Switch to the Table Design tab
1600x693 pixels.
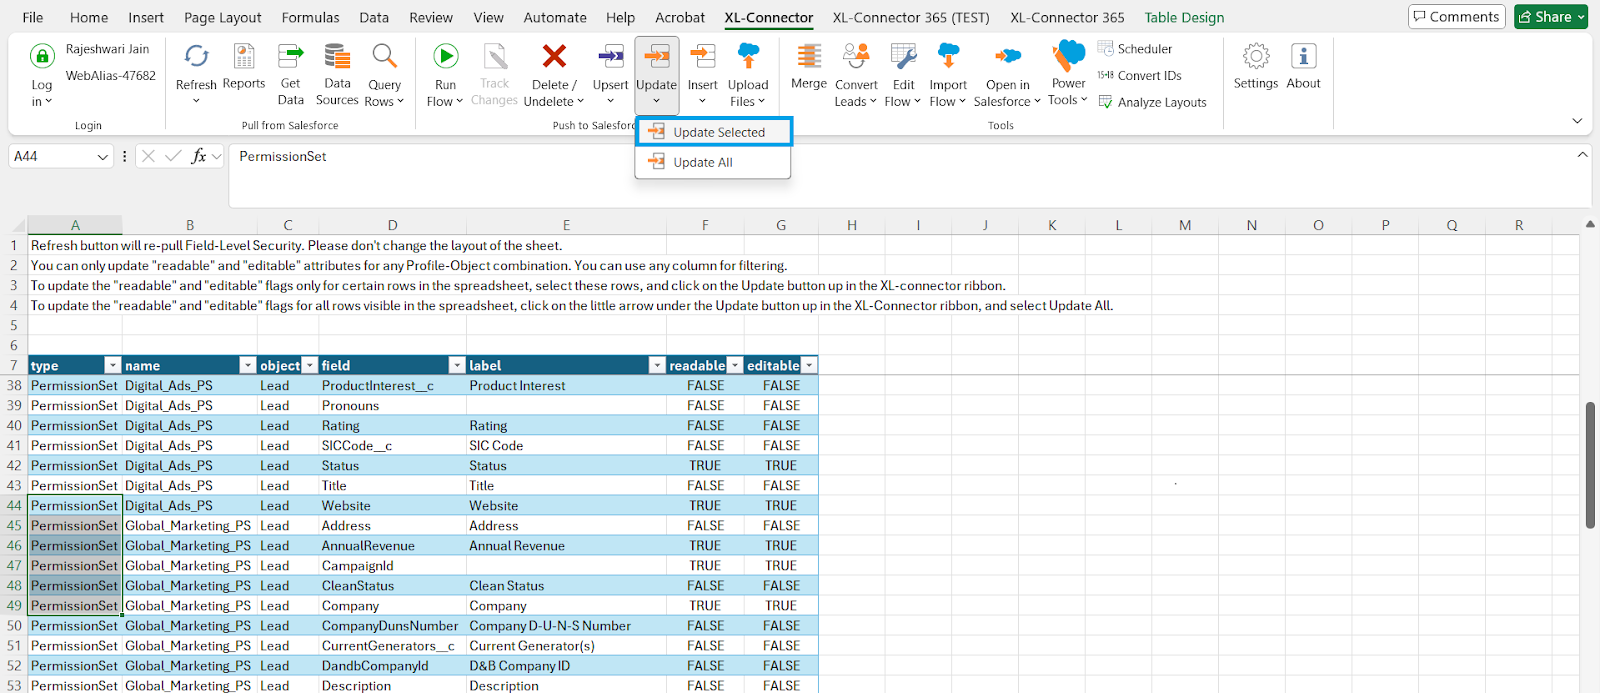(1184, 17)
